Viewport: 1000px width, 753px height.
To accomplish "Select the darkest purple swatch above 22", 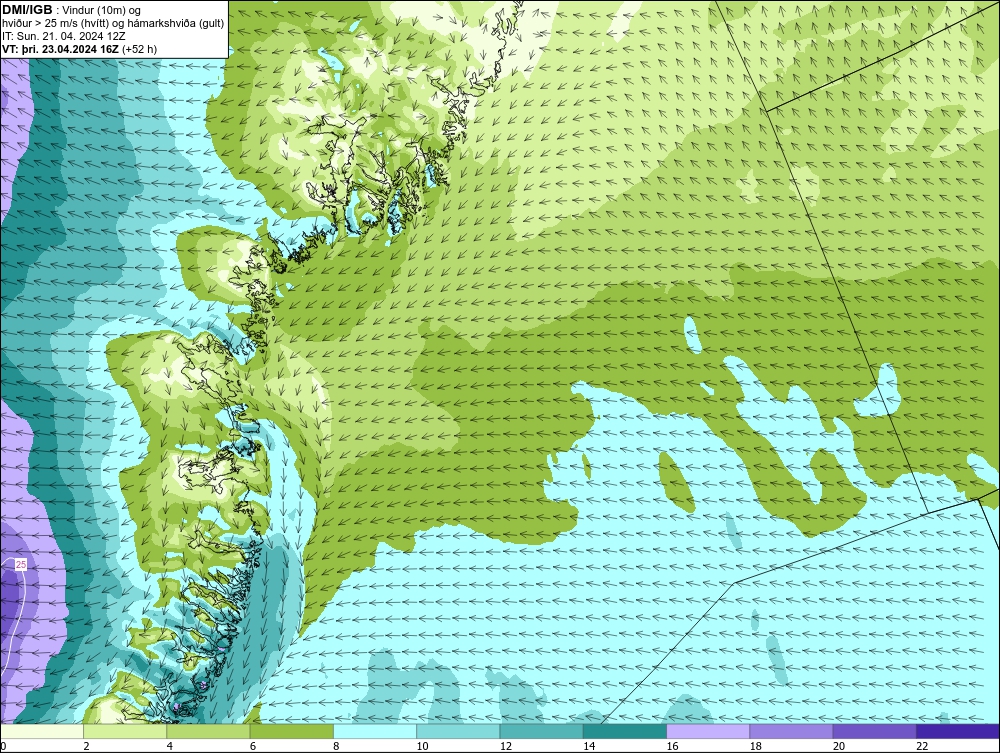I will (959, 731).
